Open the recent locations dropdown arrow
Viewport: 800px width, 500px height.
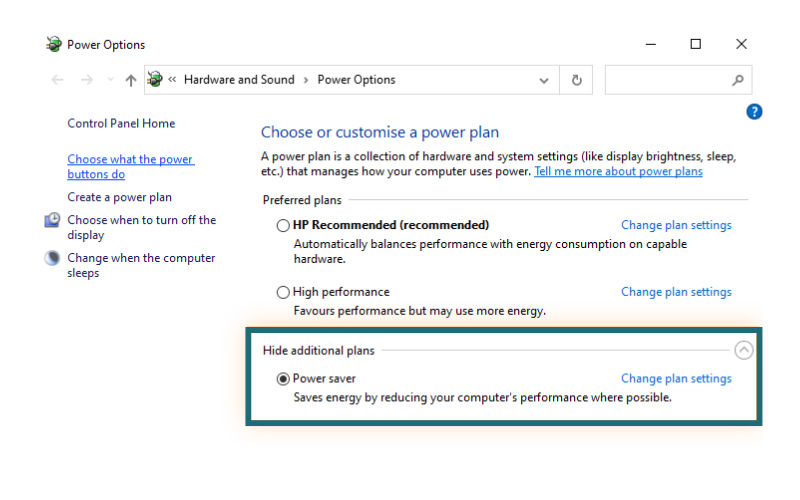109,80
